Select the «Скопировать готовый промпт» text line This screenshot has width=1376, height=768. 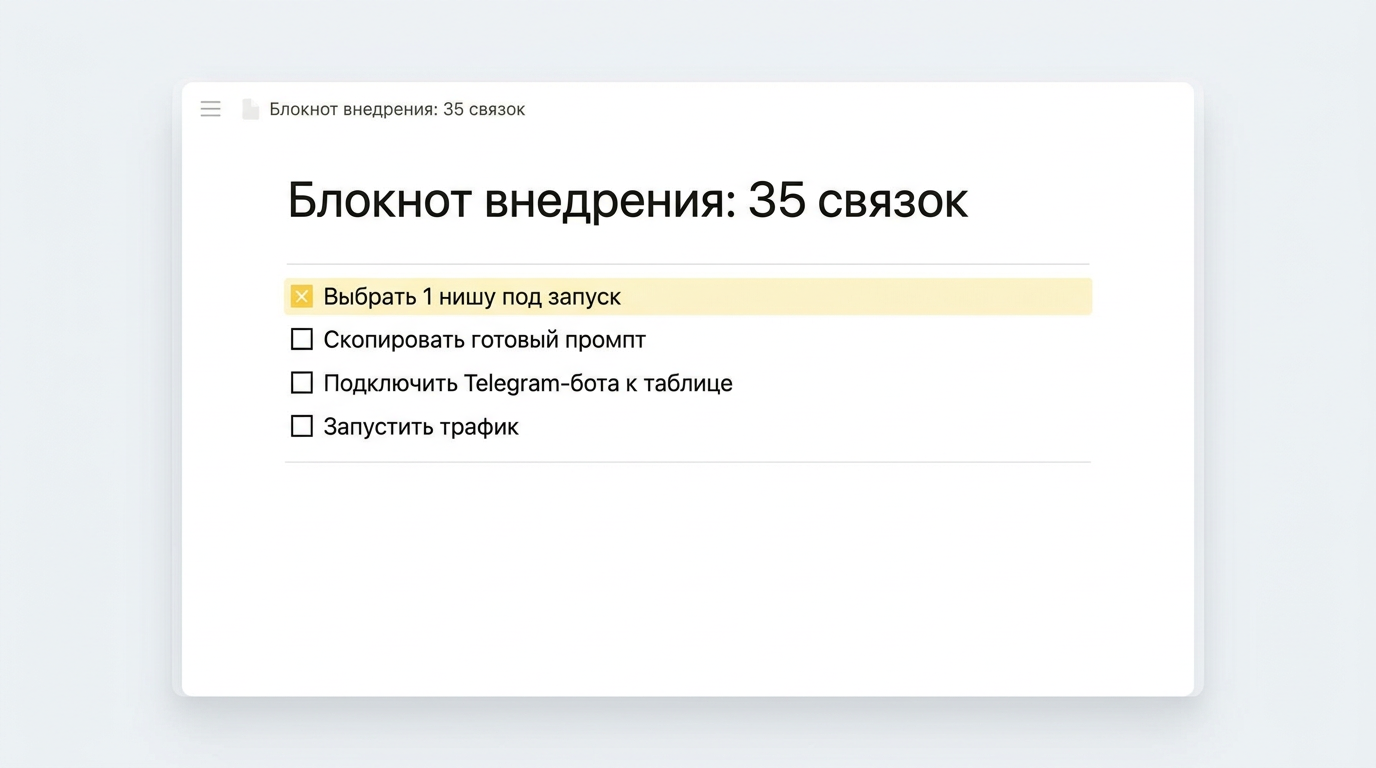pyautogui.click(x=485, y=340)
